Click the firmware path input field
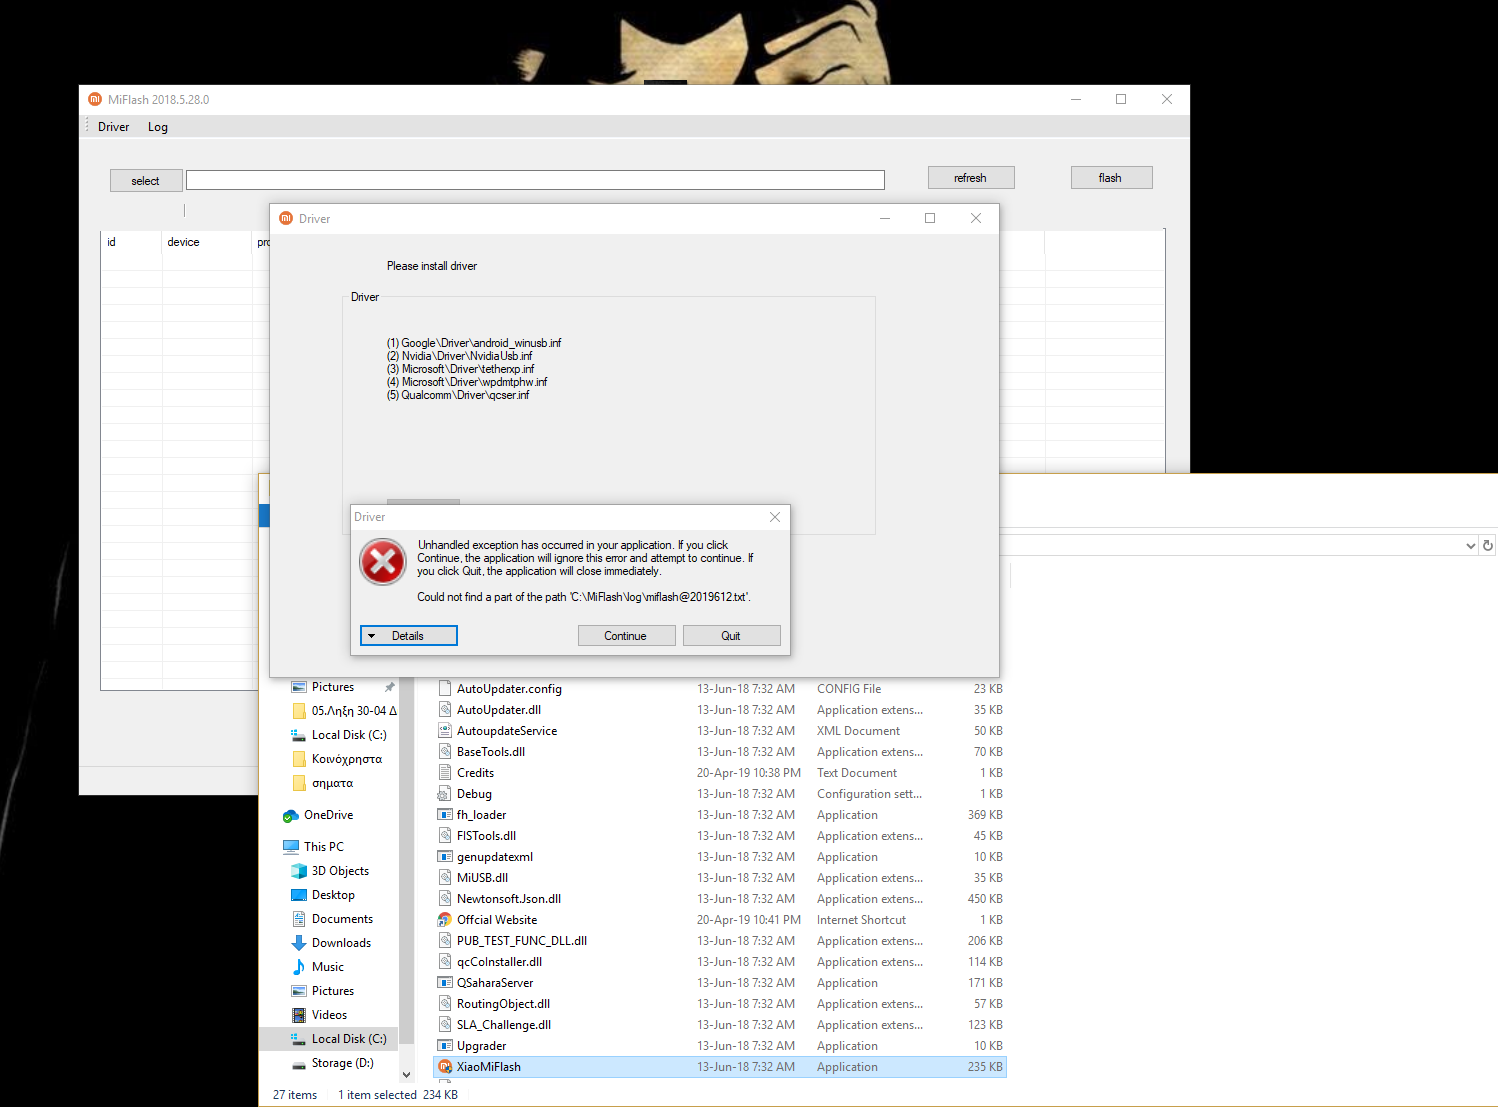Screen dimensions: 1498x1107 click(x=535, y=180)
